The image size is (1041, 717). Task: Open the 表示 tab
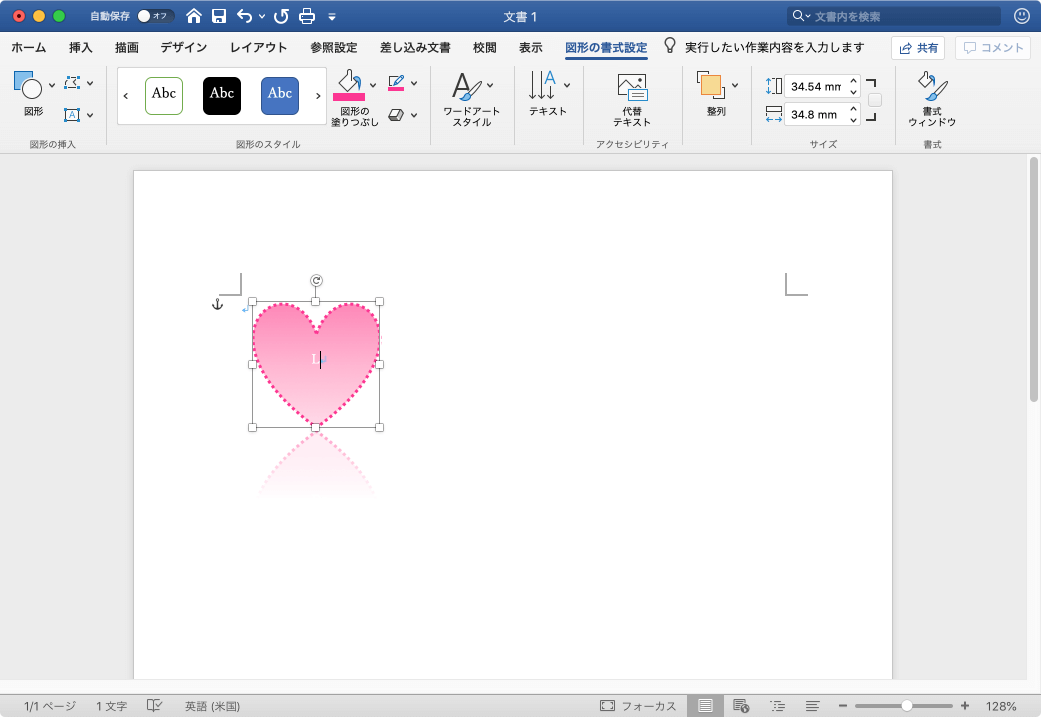click(530, 47)
